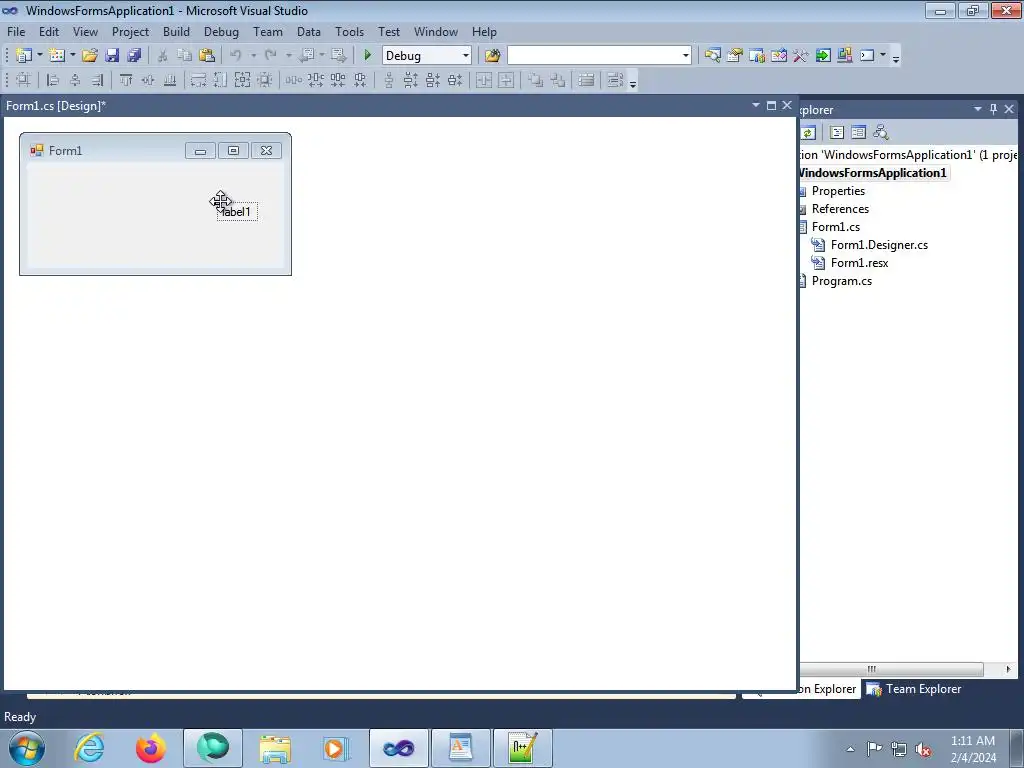Click the Find in Files binoculars-folder icon
This screenshot has height=768, width=1024.
pyautogui.click(x=492, y=56)
